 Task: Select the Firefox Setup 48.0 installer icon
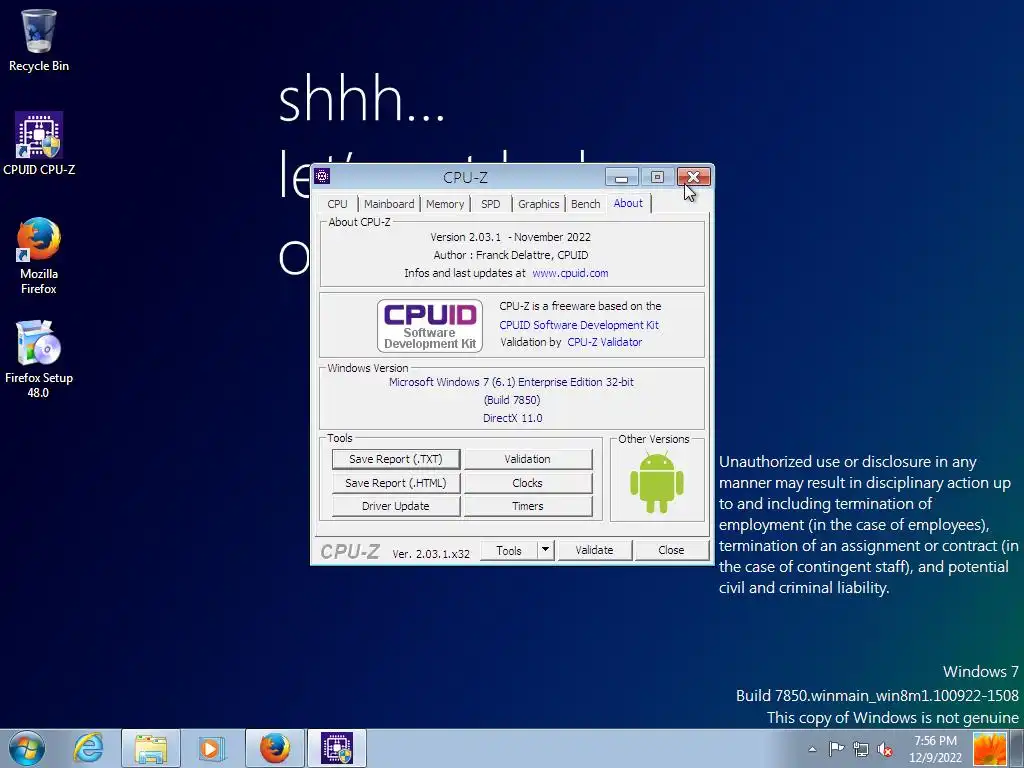pos(39,359)
